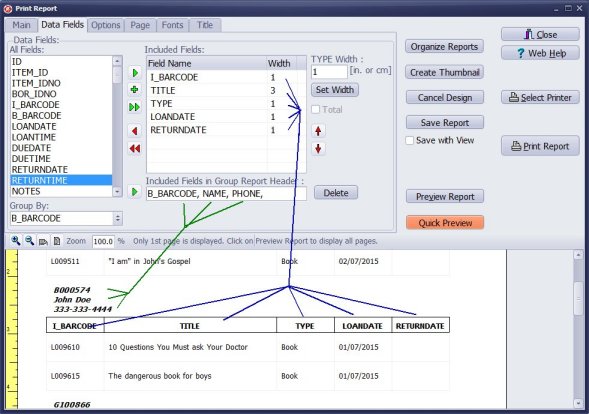589x414 pixels.
Task: Toggle the Total checkbox
Action: click(316, 109)
